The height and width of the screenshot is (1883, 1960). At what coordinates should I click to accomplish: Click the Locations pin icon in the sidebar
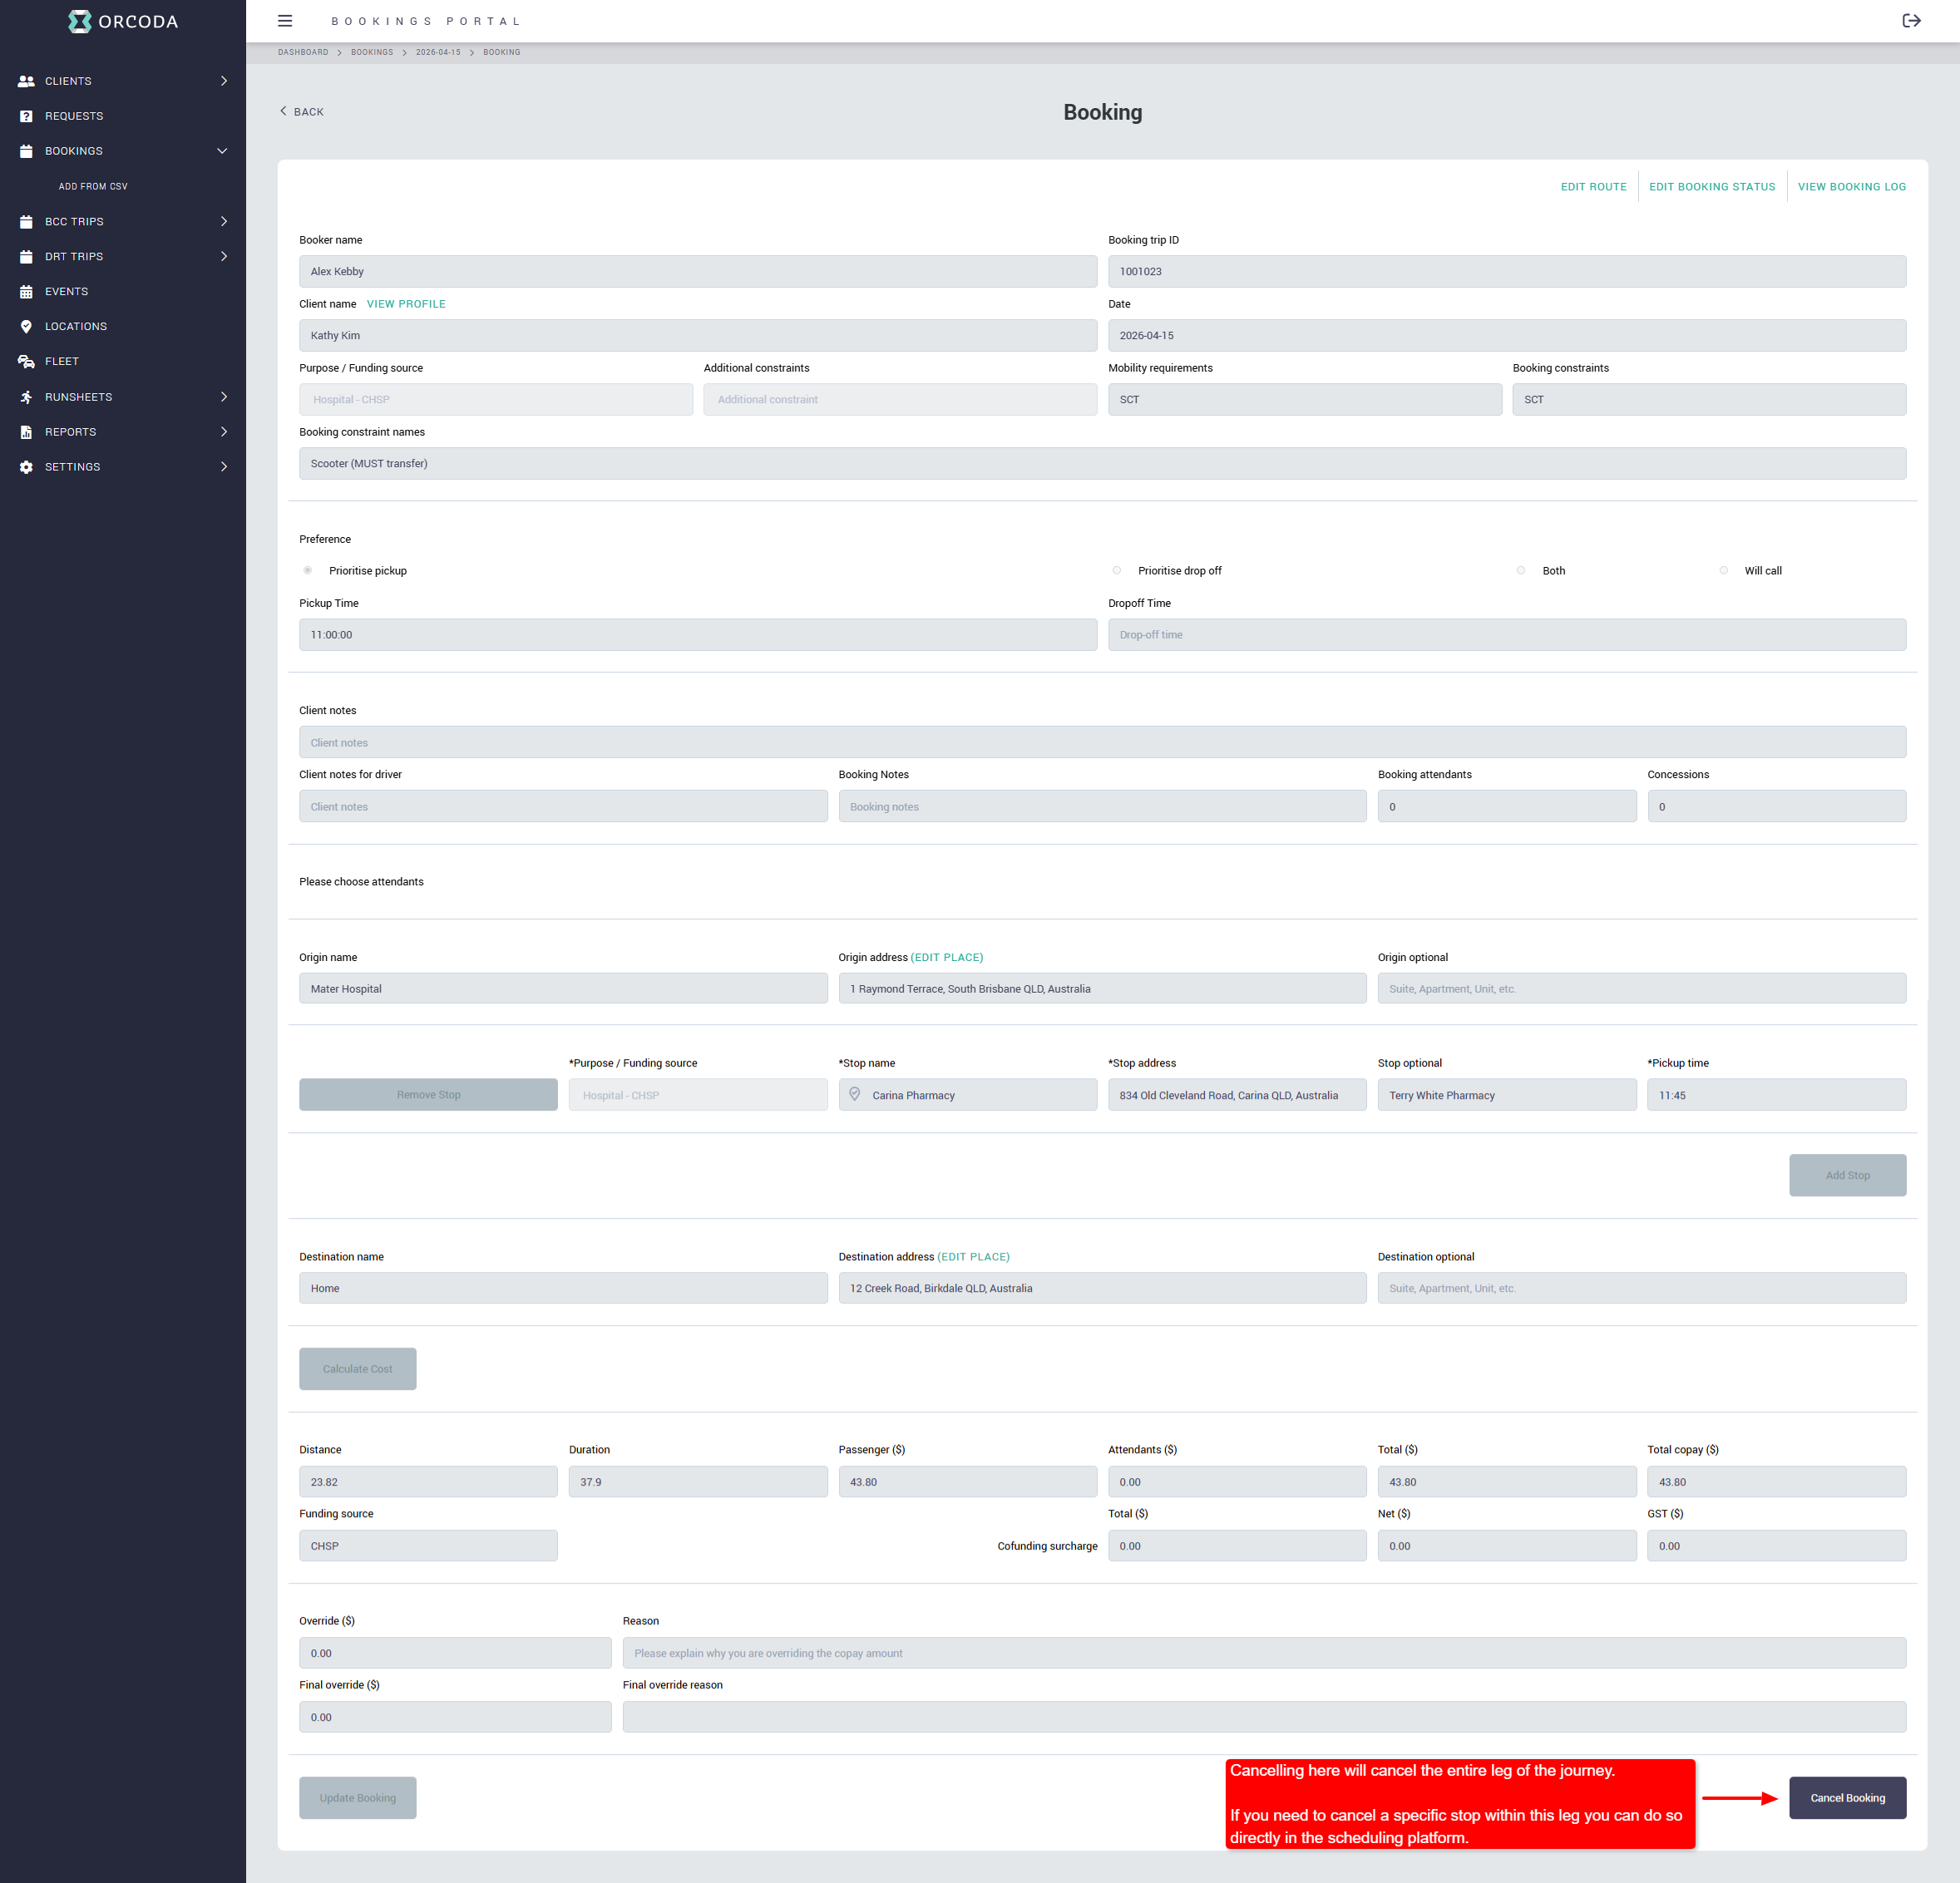[x=26, y=326]
